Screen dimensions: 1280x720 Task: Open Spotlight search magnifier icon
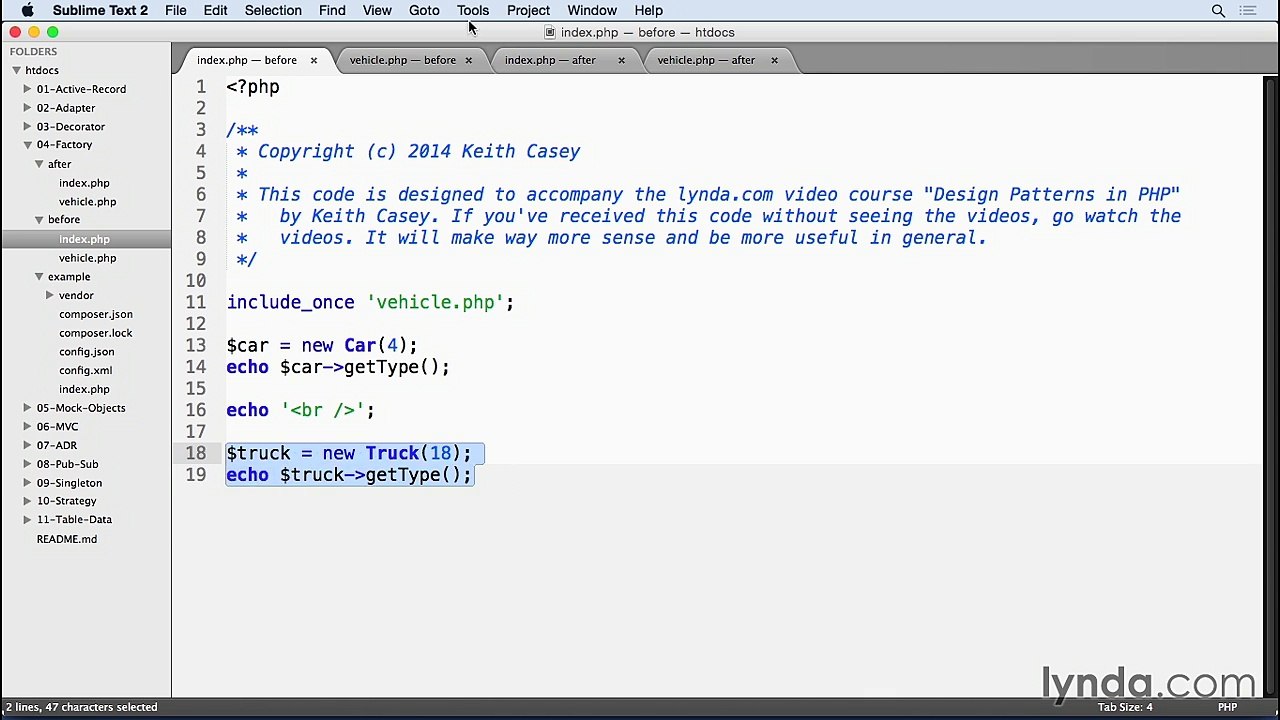point(1218,10)
